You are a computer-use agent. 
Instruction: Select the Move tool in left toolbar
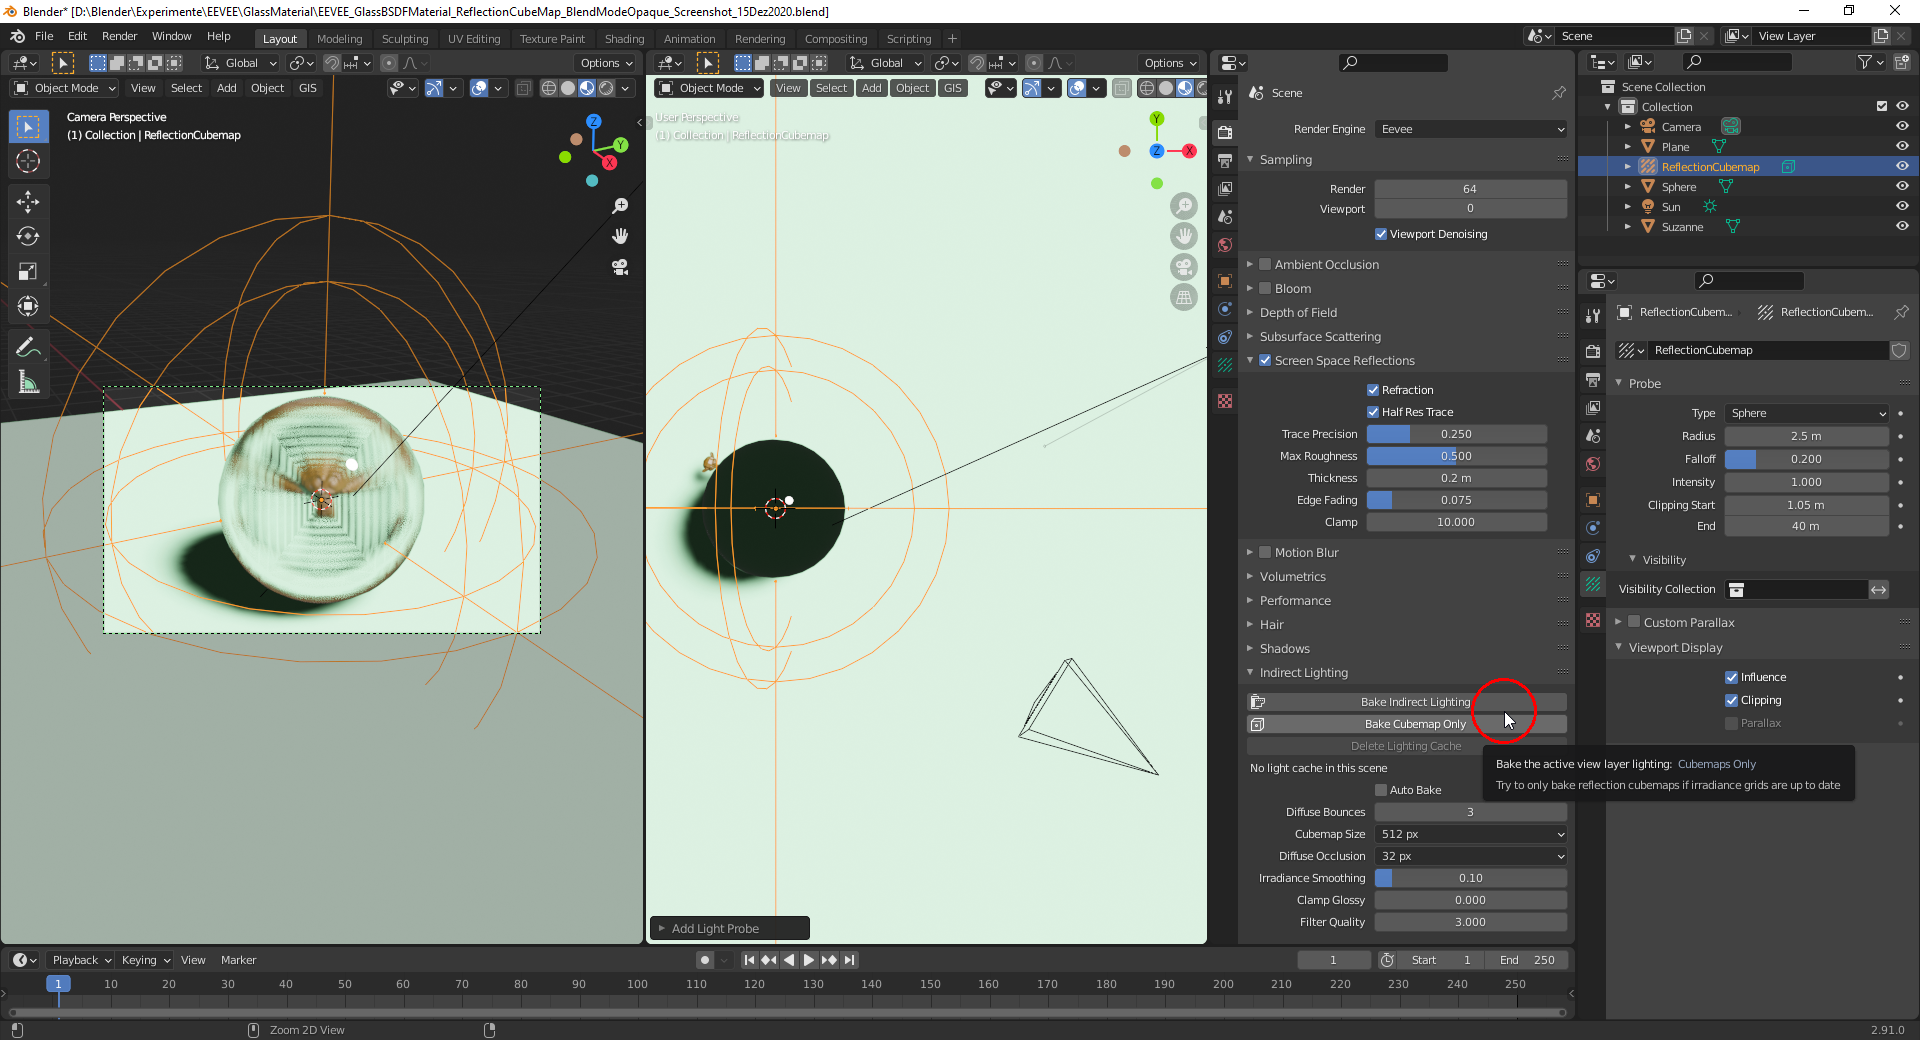(x=28, y=202)
